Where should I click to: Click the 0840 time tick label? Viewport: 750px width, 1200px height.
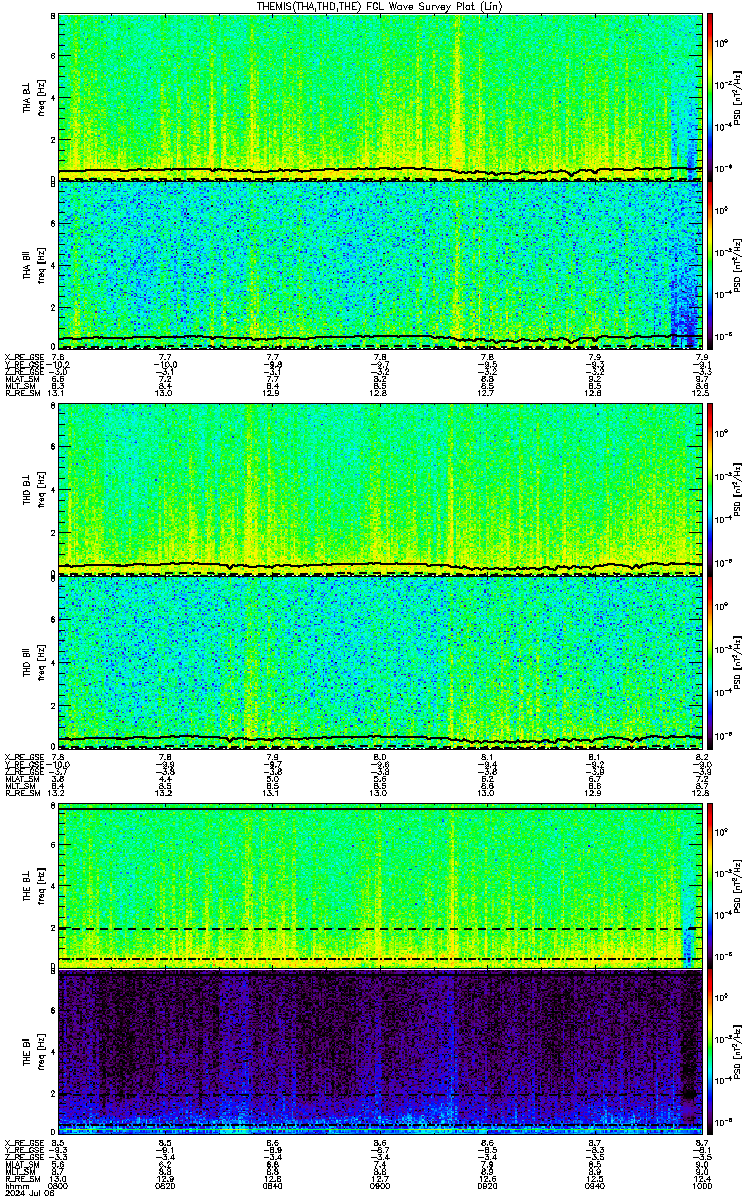(x=272, y=1187)
